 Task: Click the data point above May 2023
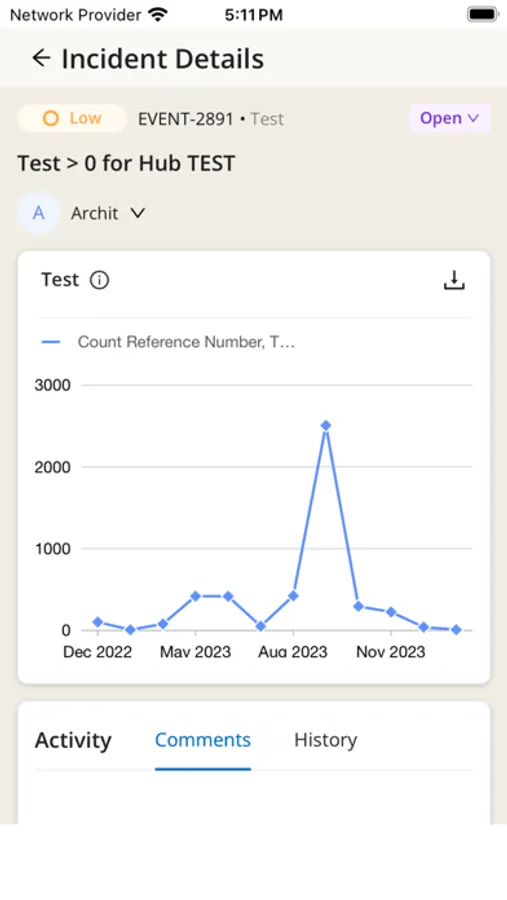(x=195, y=596)
